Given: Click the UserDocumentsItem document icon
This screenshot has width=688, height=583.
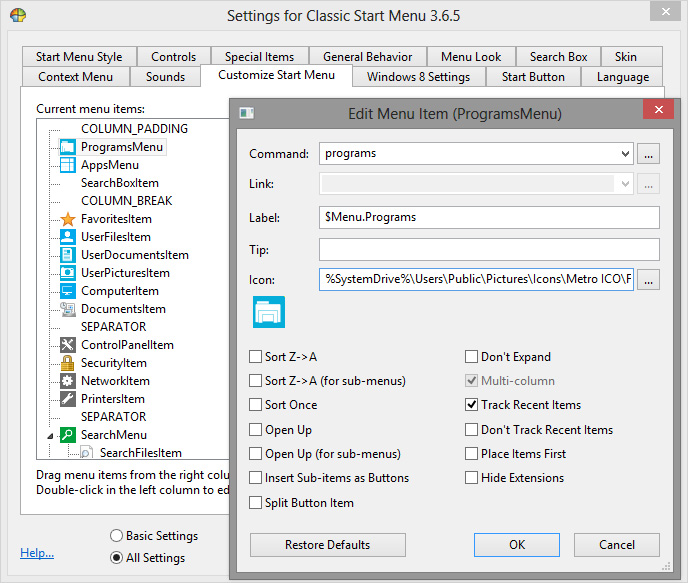Looking at the screenshot, I should point(68,255).
